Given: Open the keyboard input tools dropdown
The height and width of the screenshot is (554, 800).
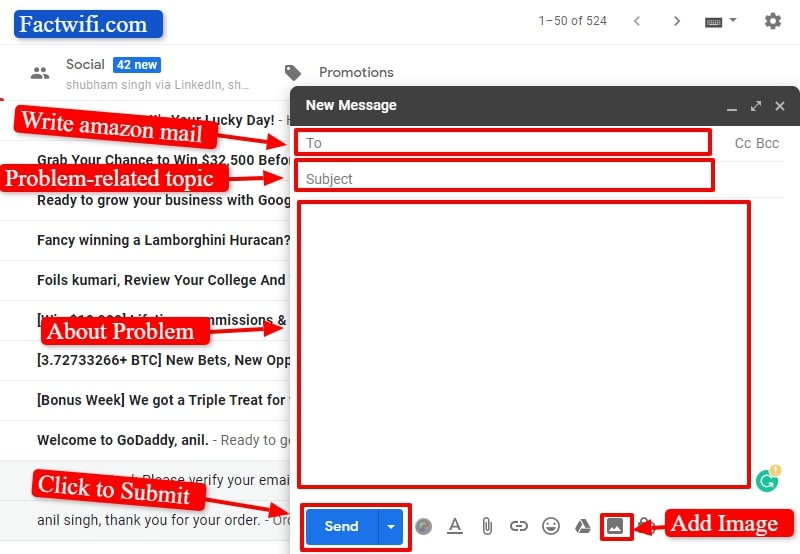Looking at the screenshot, I should (x=720, y=21).
